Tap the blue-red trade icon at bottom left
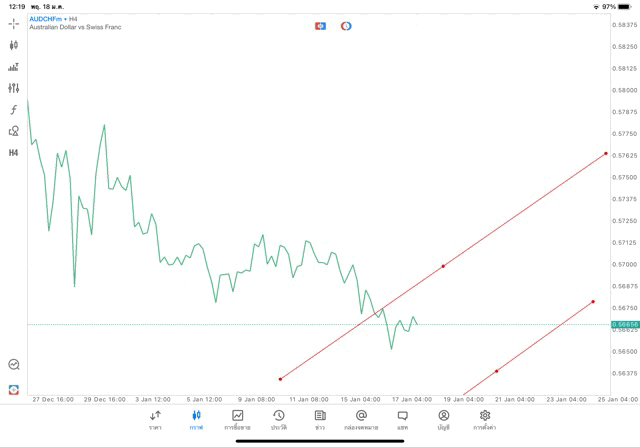640x447 pixels. click(x=14, y=389)
